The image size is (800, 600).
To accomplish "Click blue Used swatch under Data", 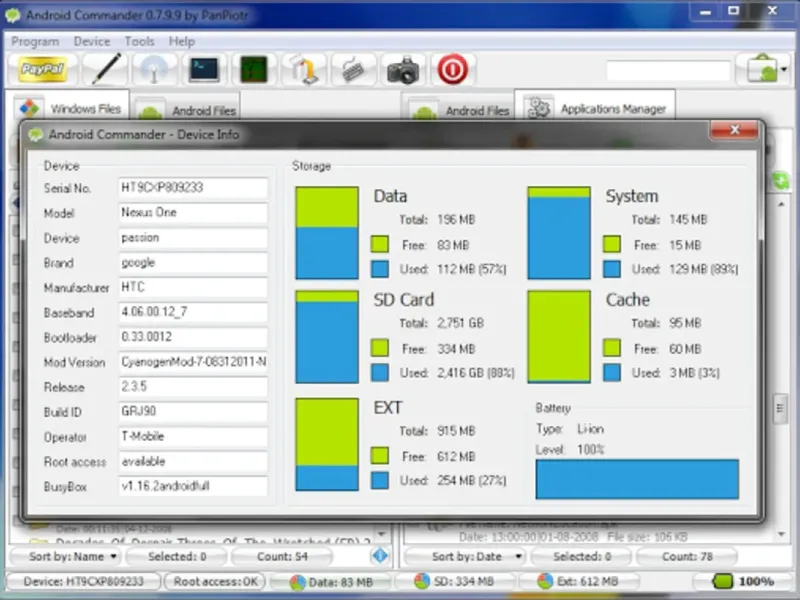I will (380, 269).
